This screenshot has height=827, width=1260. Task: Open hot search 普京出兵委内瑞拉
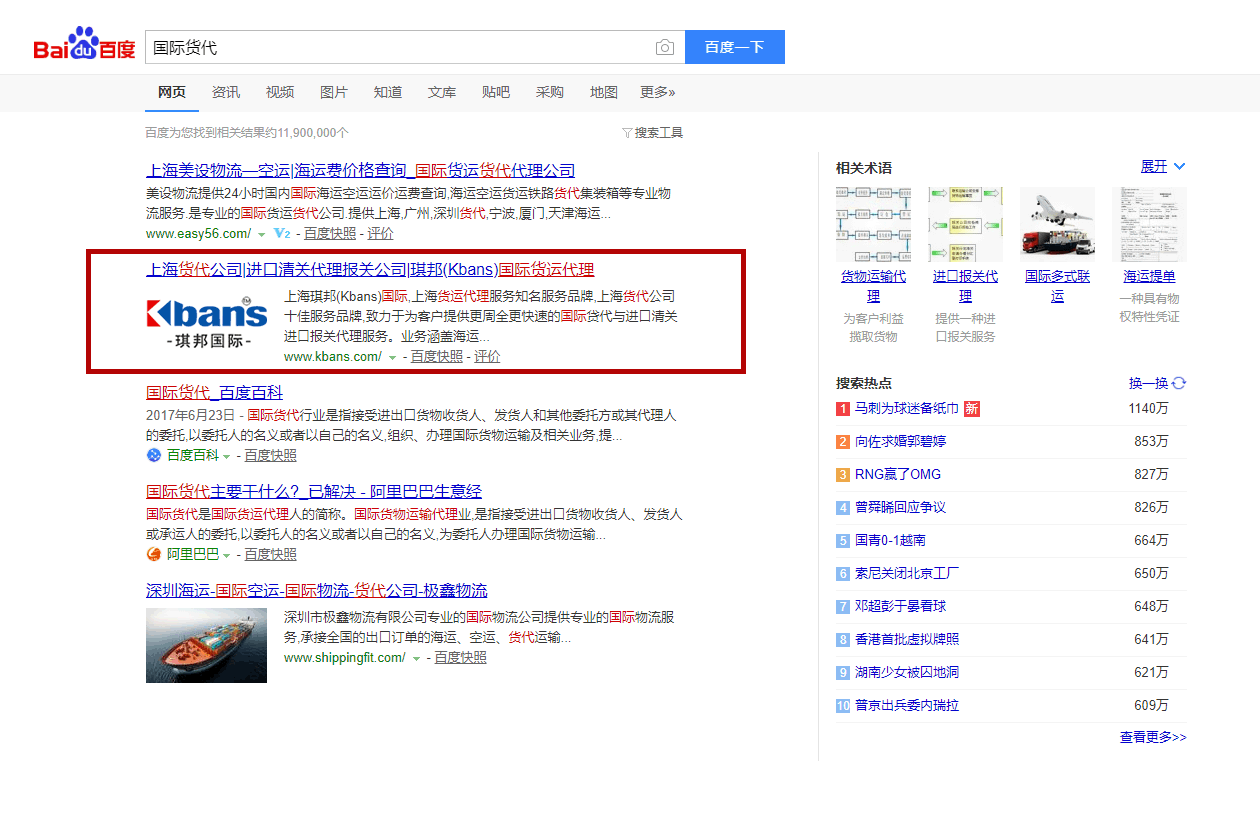coord(907,705)
